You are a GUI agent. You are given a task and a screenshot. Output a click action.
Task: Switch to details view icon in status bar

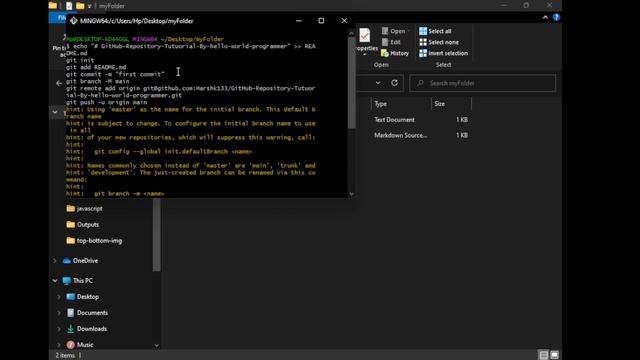pyautogui.click(x=544, y=355)
